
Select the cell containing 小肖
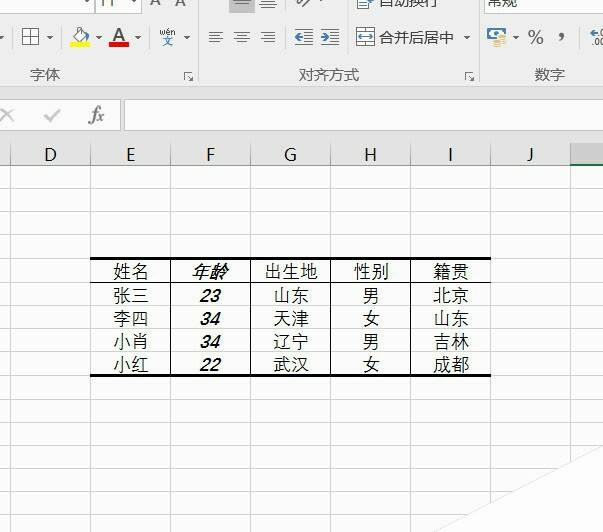tap(130, 341)
